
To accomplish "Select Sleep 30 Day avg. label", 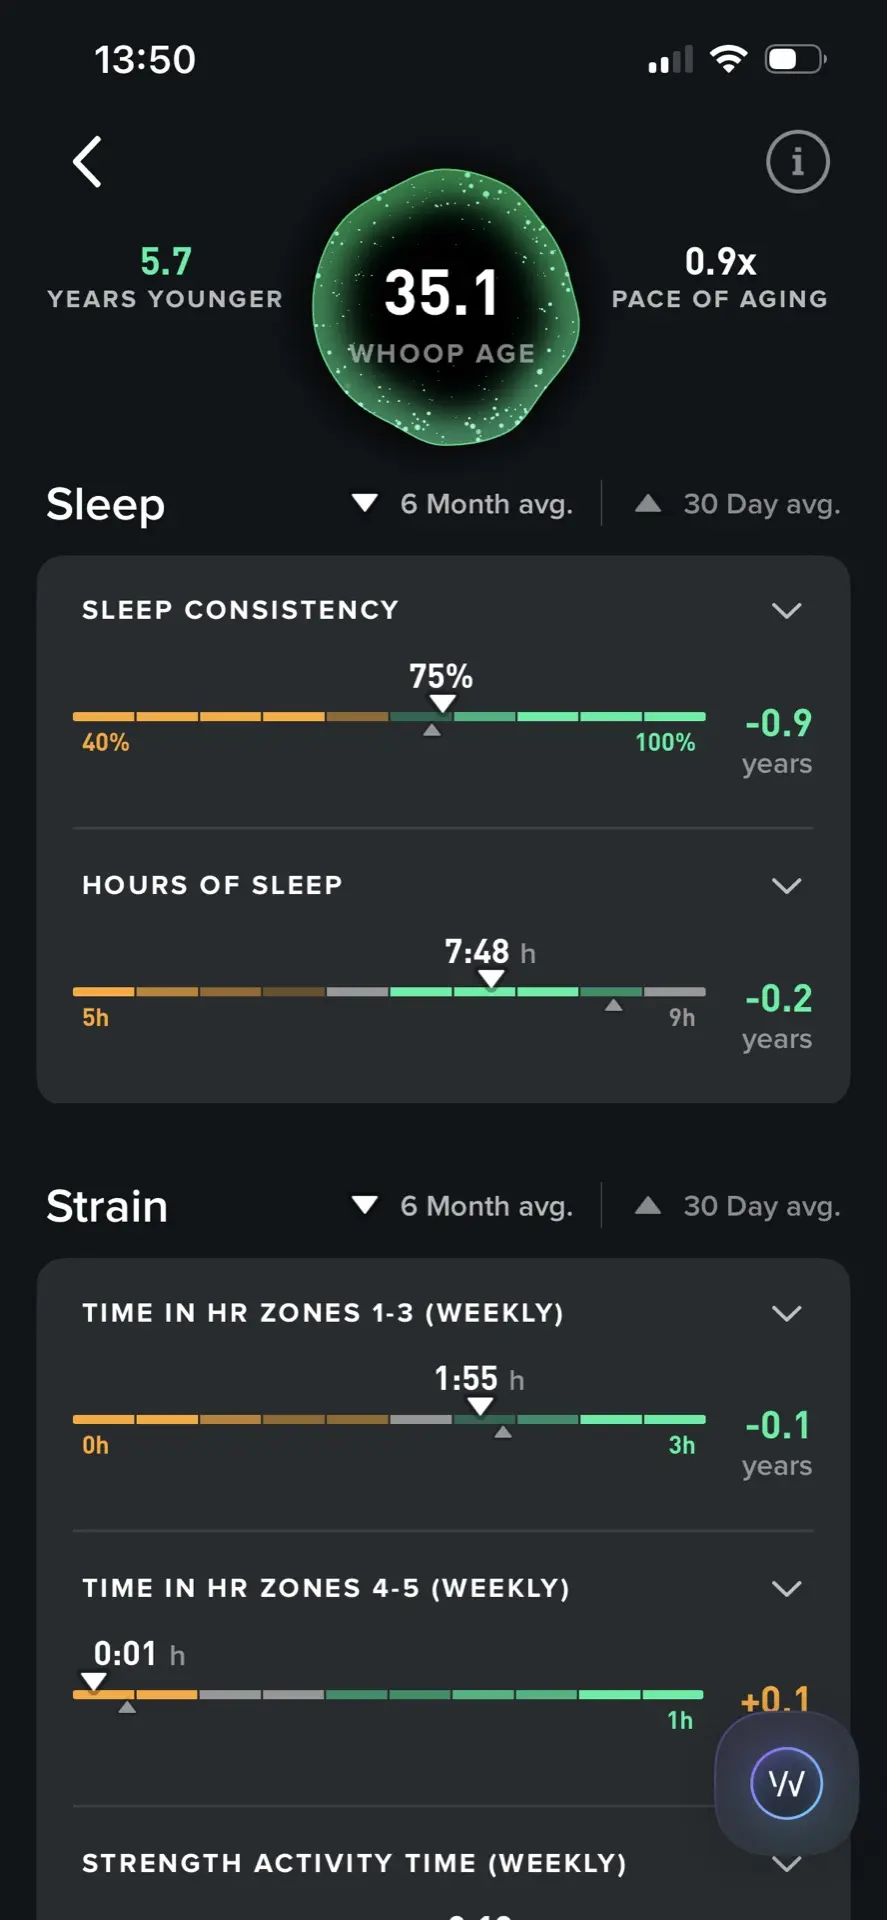I will [761, 504].
